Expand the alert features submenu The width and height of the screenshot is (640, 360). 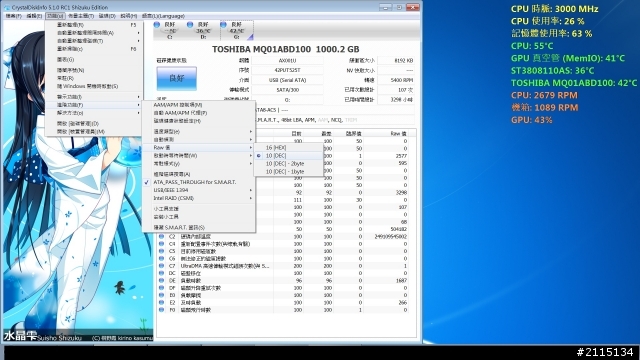click(94, 97)
